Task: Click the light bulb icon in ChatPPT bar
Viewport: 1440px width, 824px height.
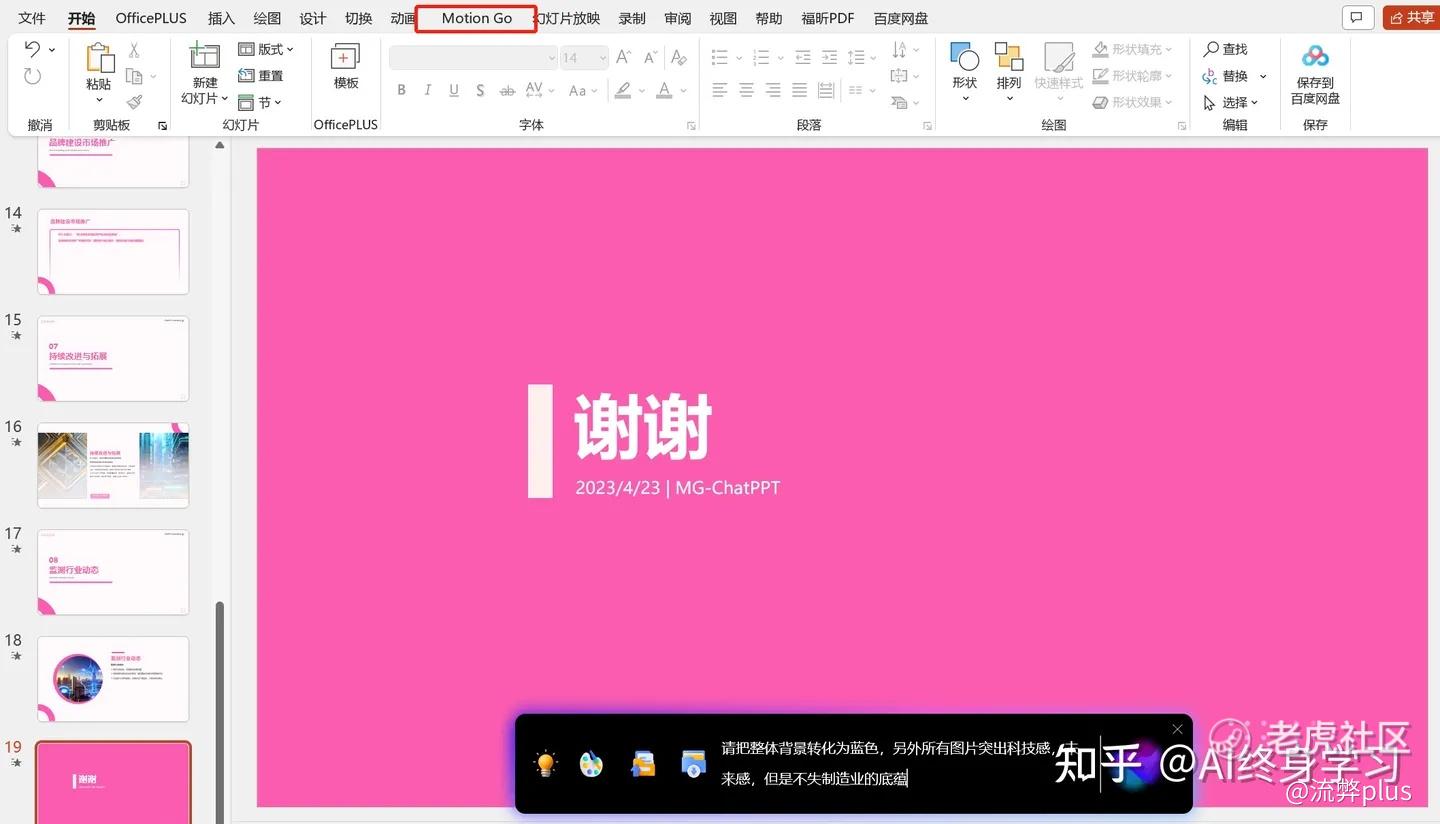Action: 545,765
